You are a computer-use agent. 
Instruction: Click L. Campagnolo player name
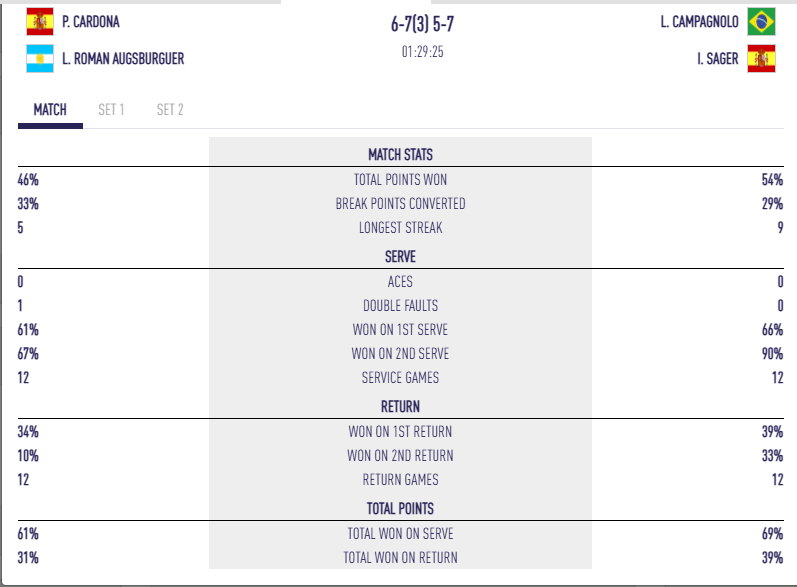(x=699, y=21)
